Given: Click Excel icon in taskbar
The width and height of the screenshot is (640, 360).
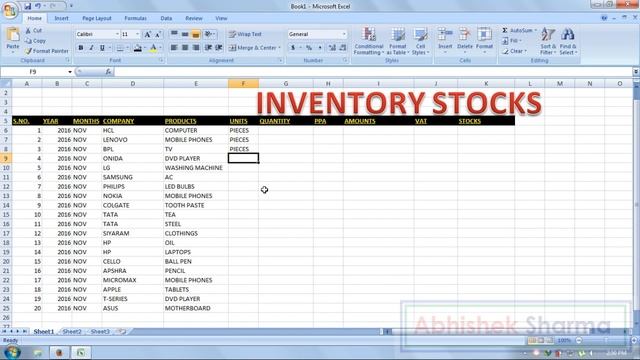Looking at the screenshot, I should tap(81, 352).
